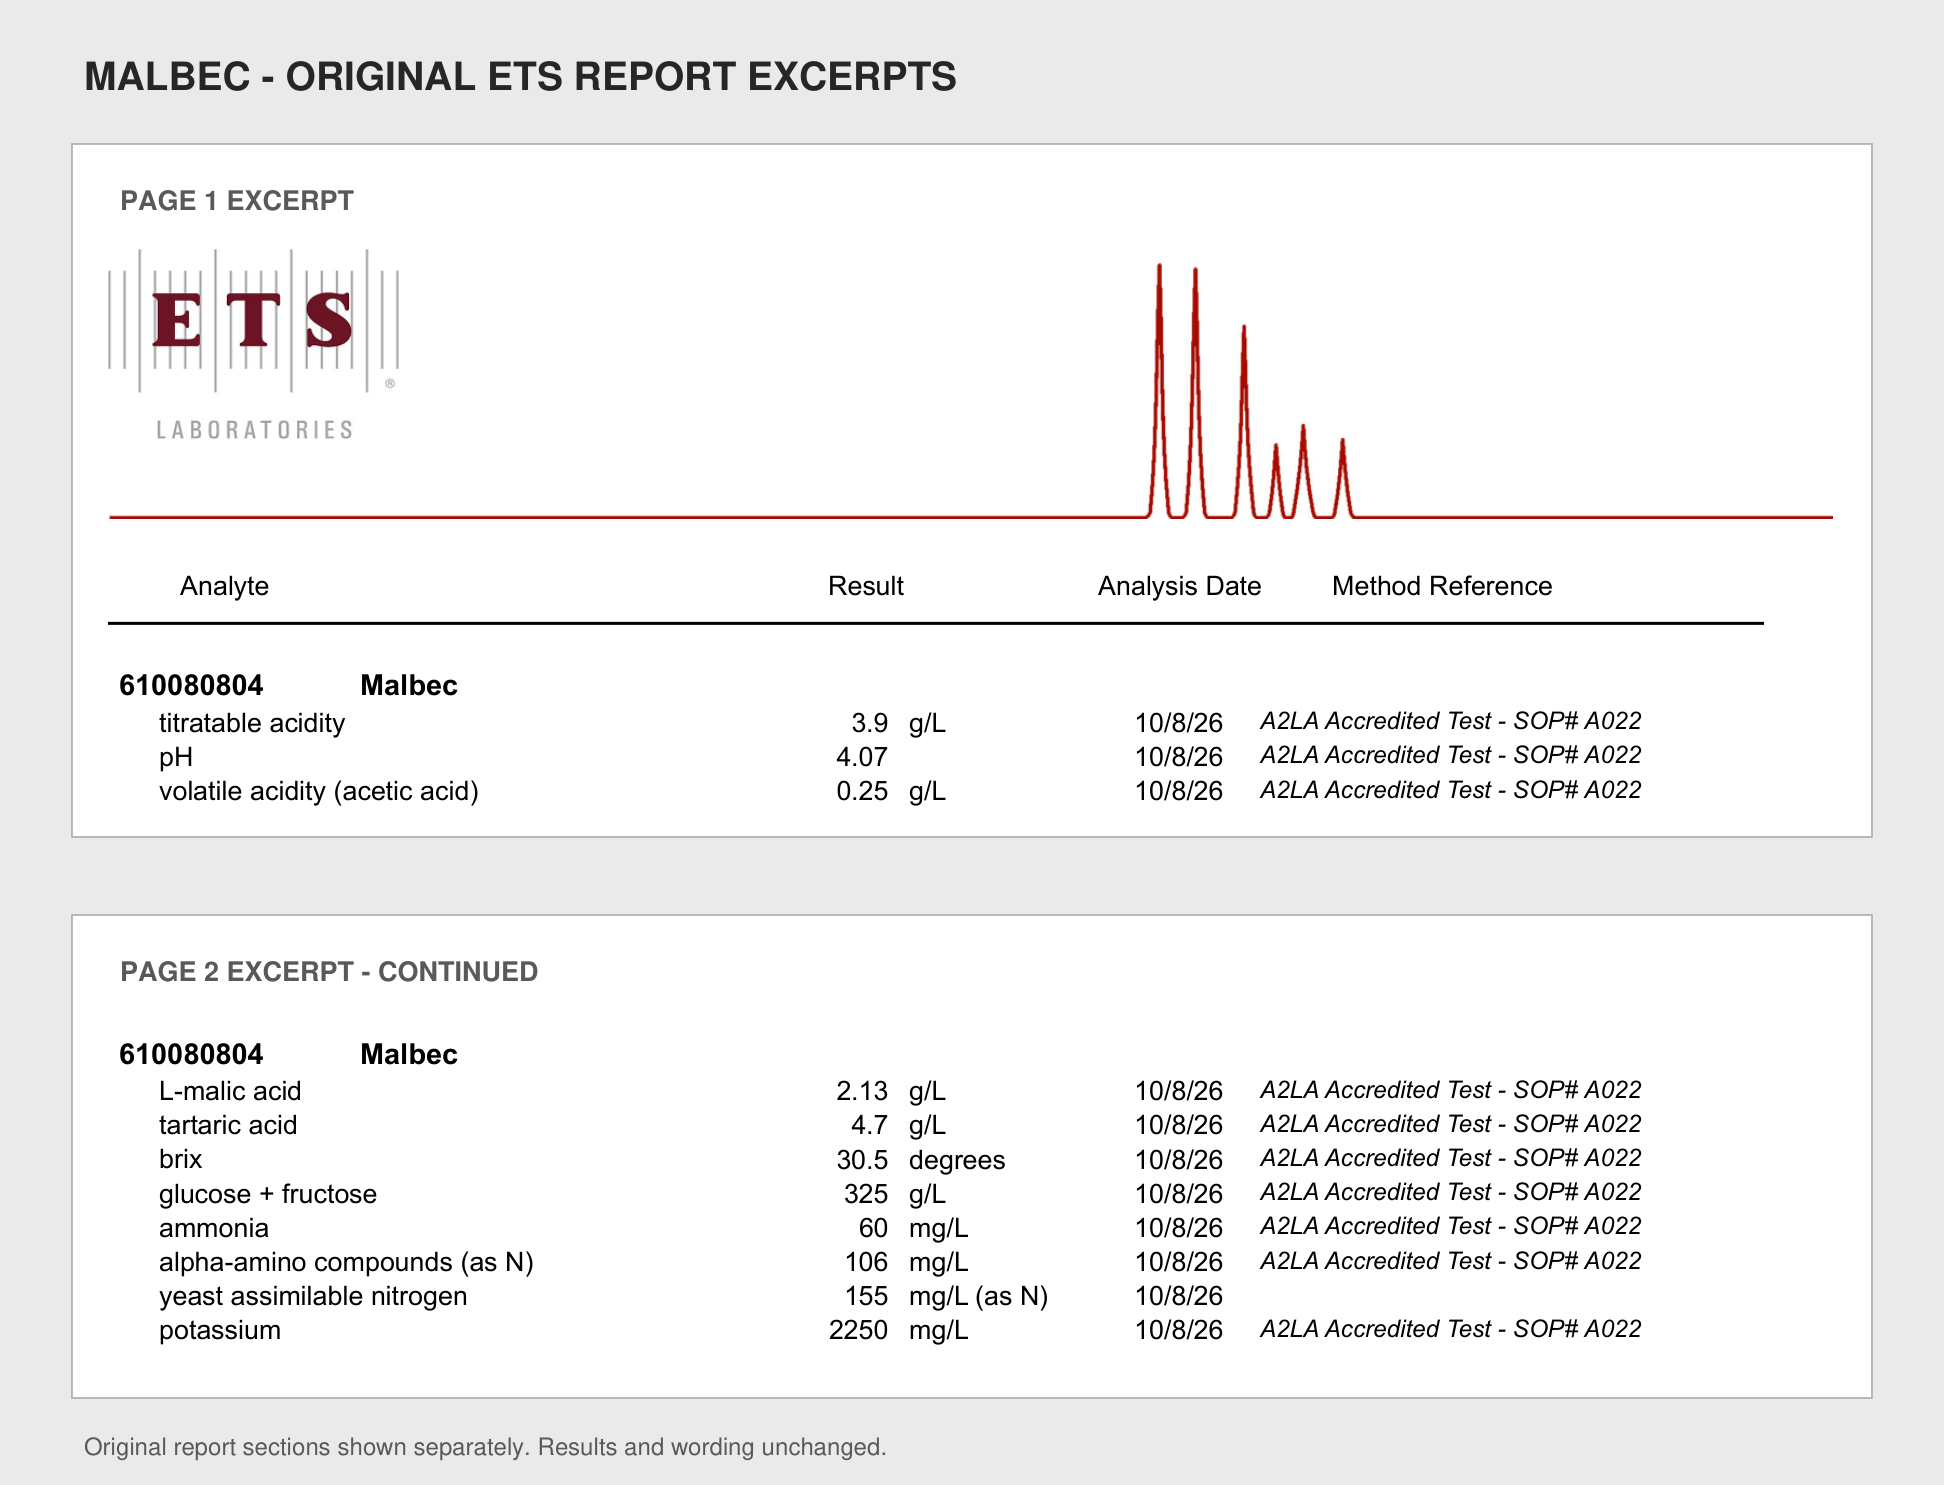Click the 'pH' analyte label
Screen dimensions: 1944x1485
tap(176, 757)
